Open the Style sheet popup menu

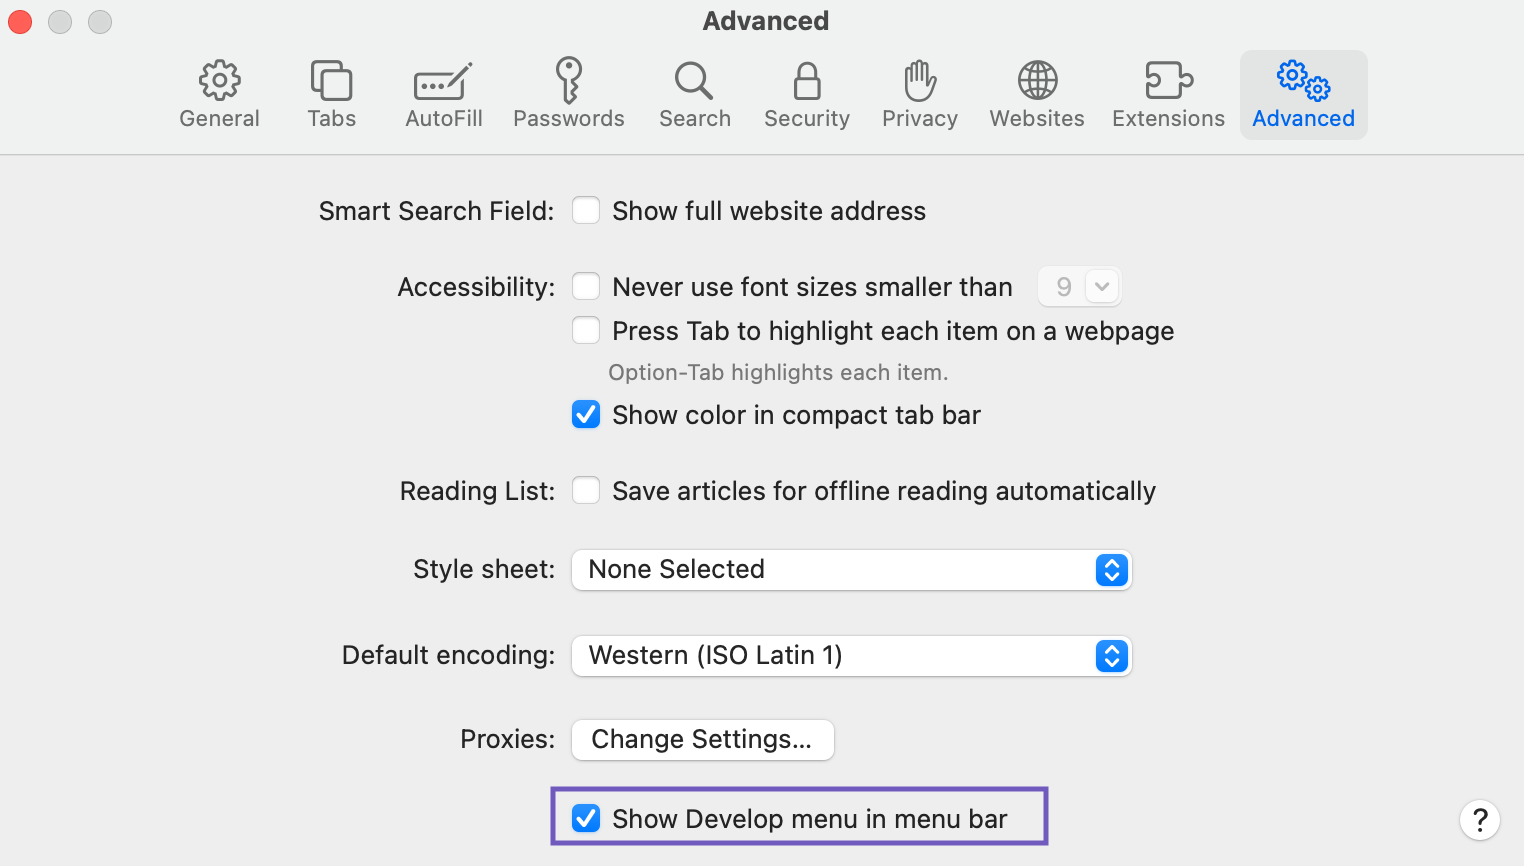click(x=851, y=570)
